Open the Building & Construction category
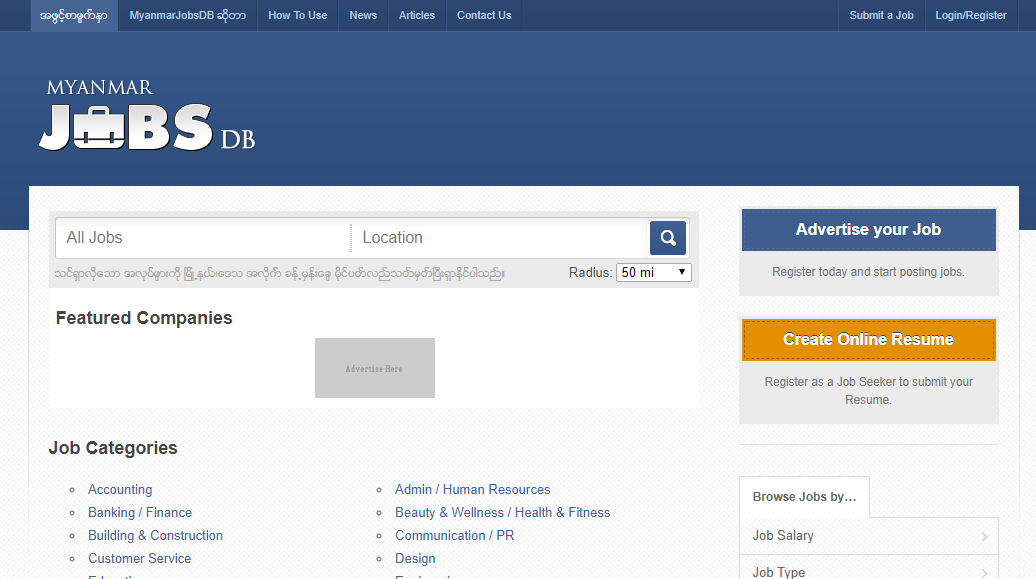 [x=155, y=536]
